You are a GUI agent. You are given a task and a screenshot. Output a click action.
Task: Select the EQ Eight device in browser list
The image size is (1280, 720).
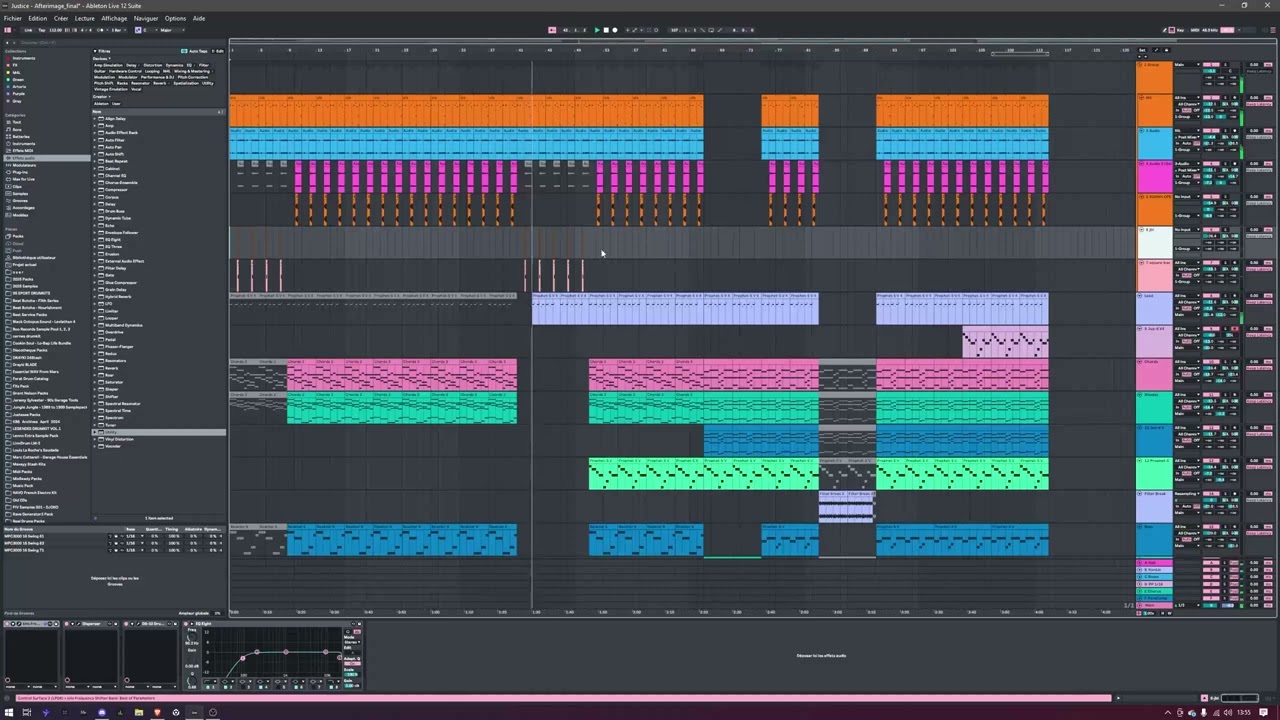112,240
